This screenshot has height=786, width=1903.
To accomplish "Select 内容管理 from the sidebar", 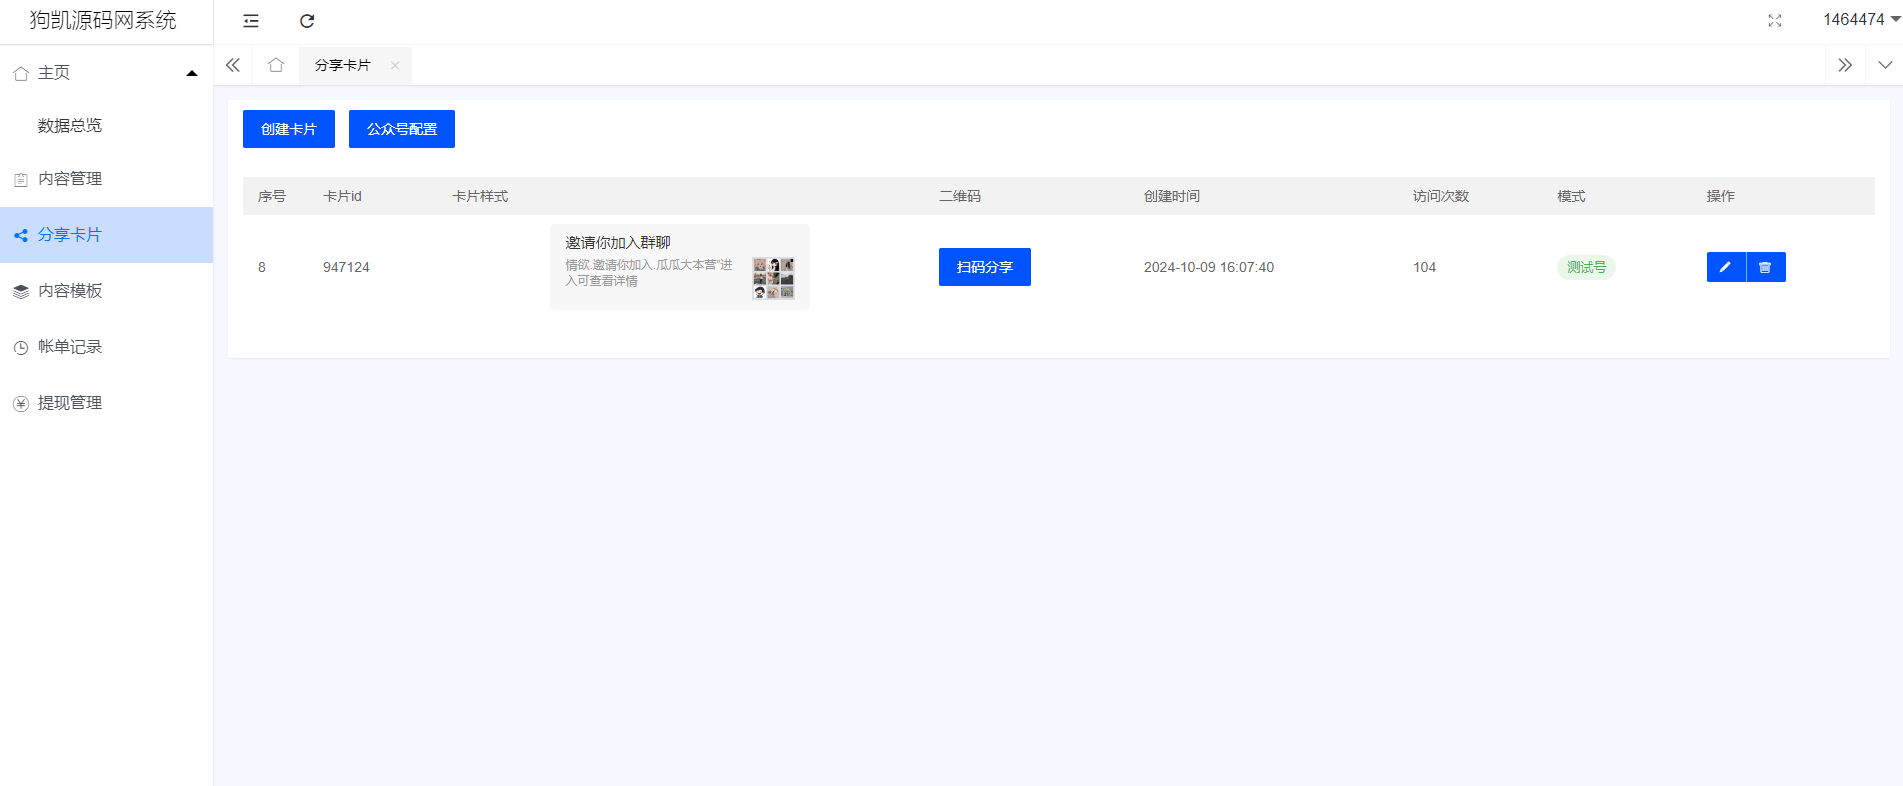I will [x=70, y=179].
